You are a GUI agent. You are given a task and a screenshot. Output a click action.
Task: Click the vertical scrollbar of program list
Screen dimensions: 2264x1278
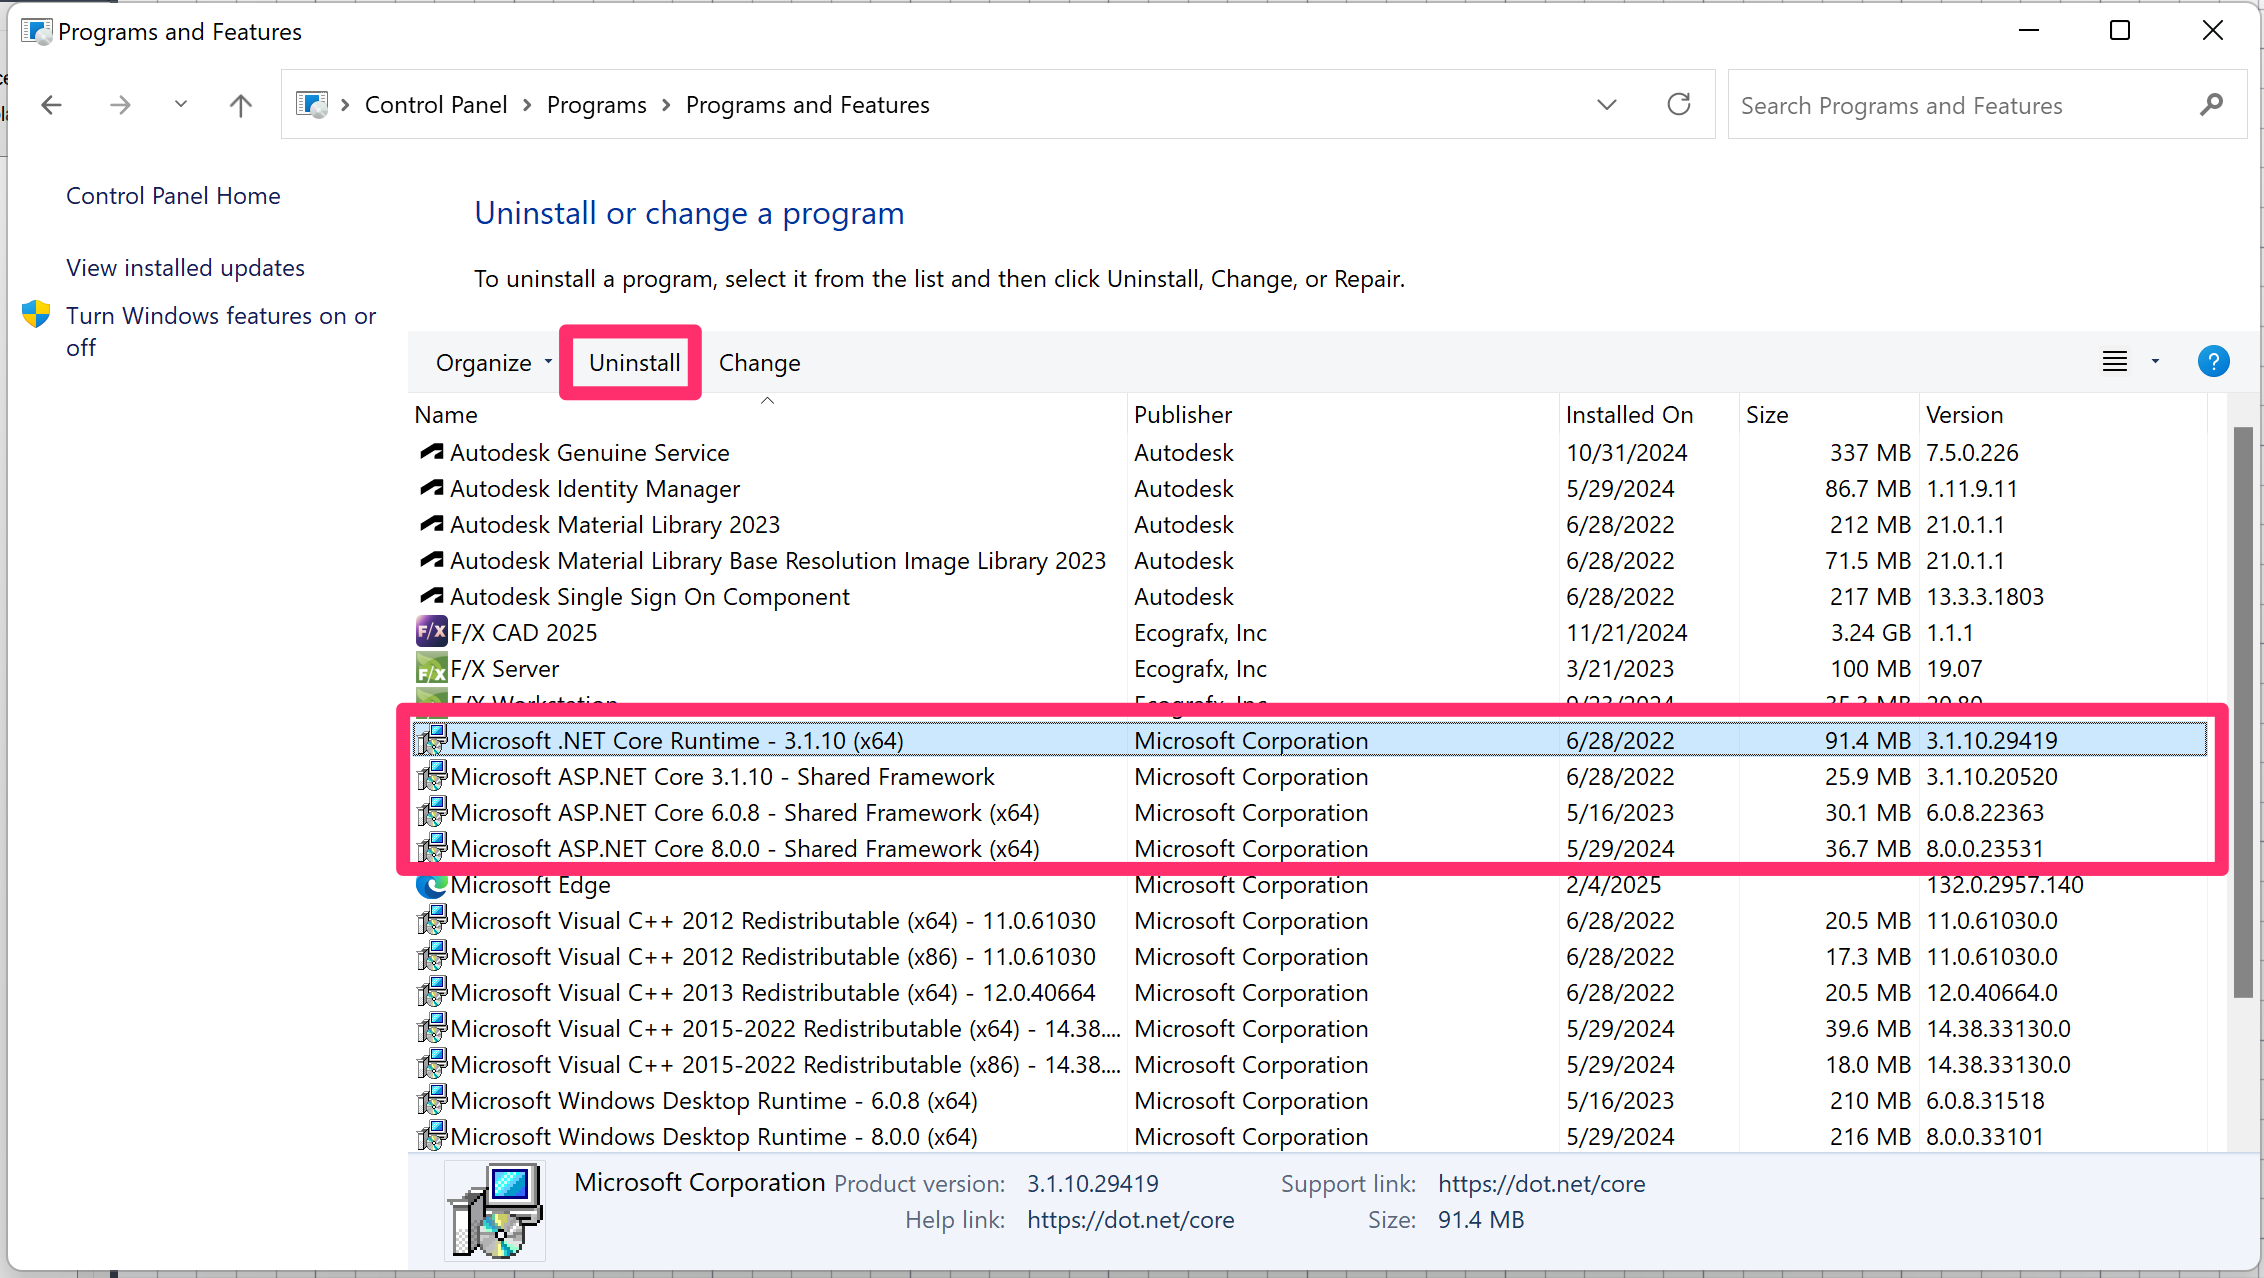[2242, 711]
